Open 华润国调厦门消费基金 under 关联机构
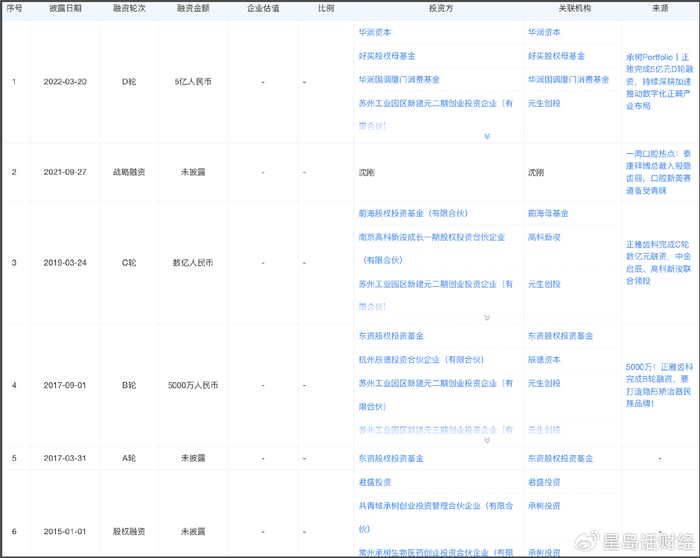 (x=568, y=79)
